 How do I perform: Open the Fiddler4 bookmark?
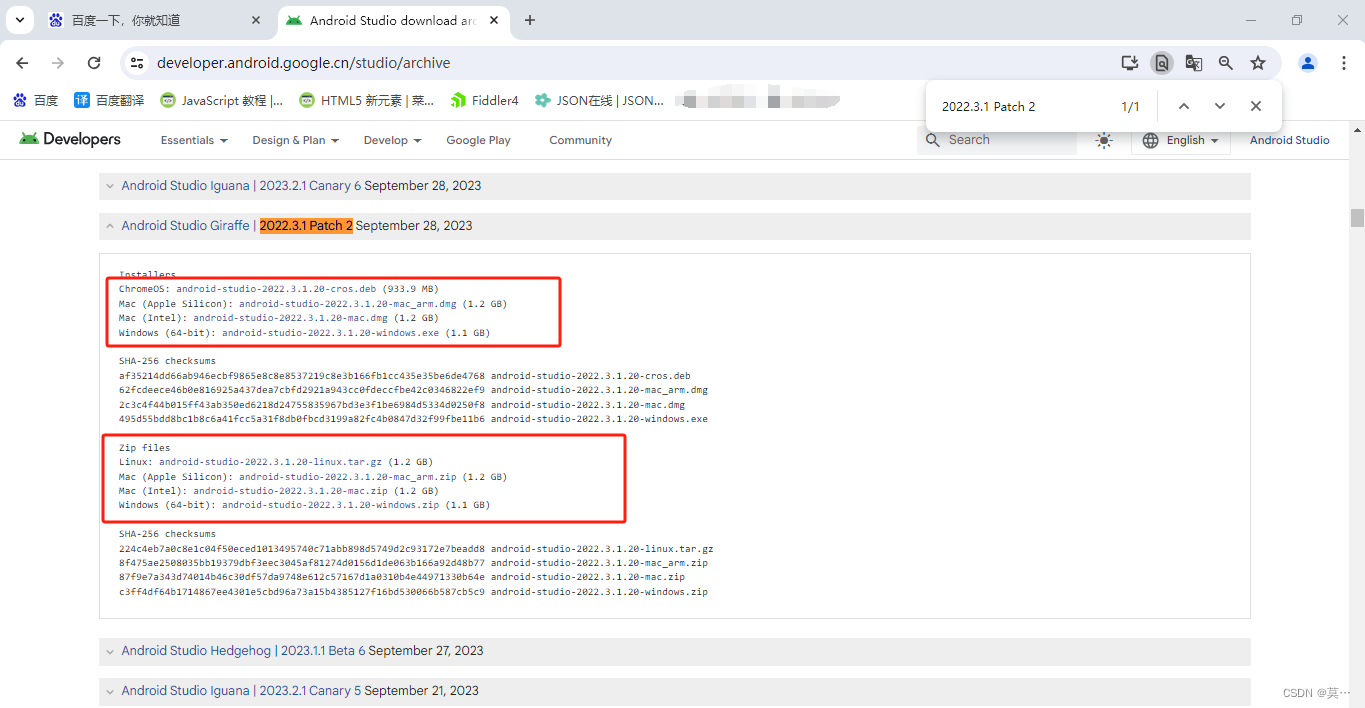[x=485, y=100]
